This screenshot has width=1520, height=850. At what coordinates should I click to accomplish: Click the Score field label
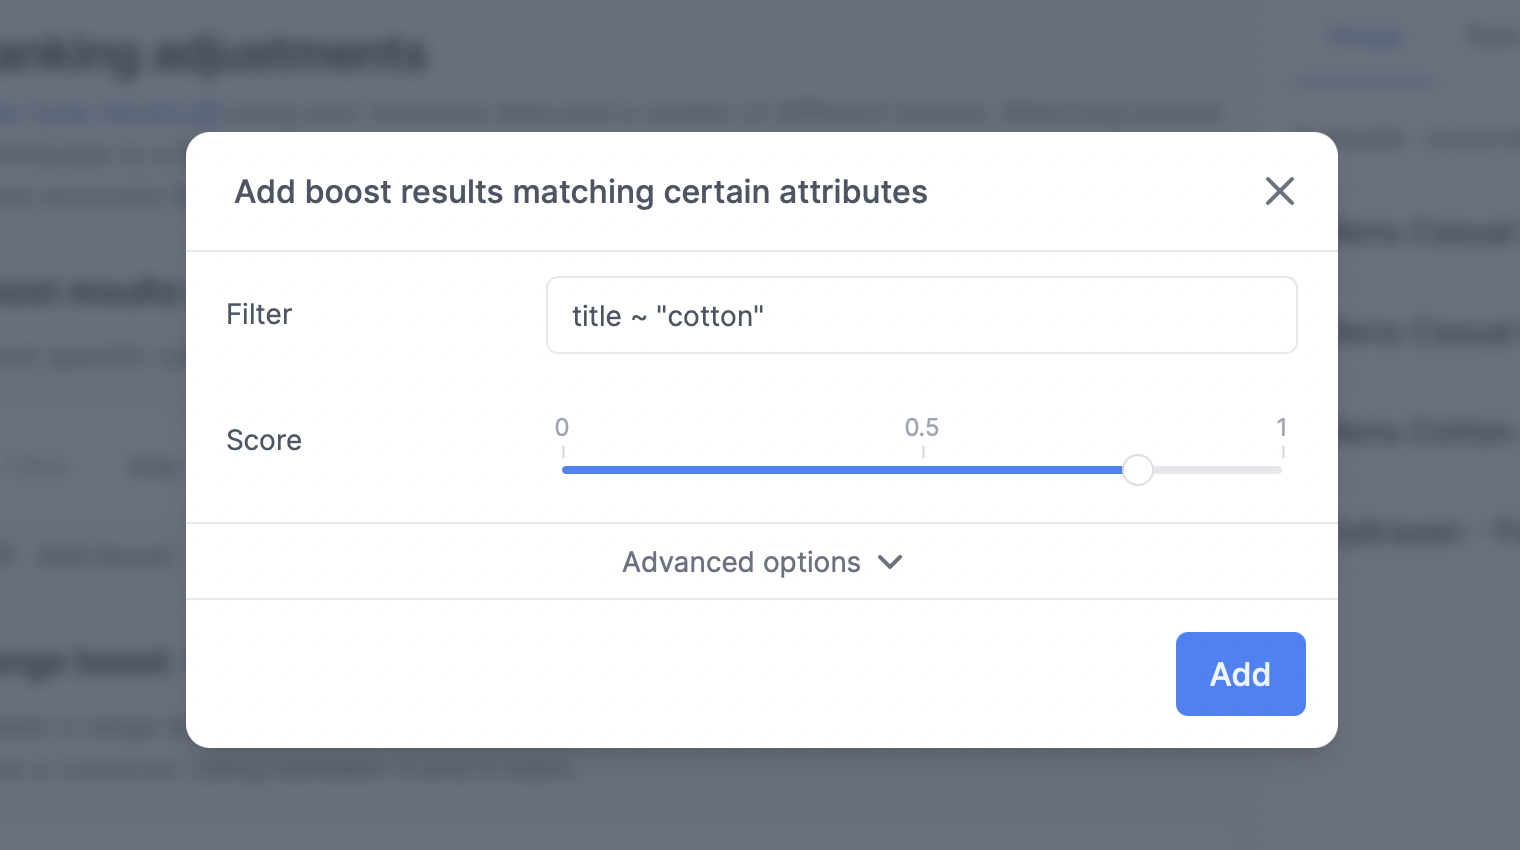point(264,440)
